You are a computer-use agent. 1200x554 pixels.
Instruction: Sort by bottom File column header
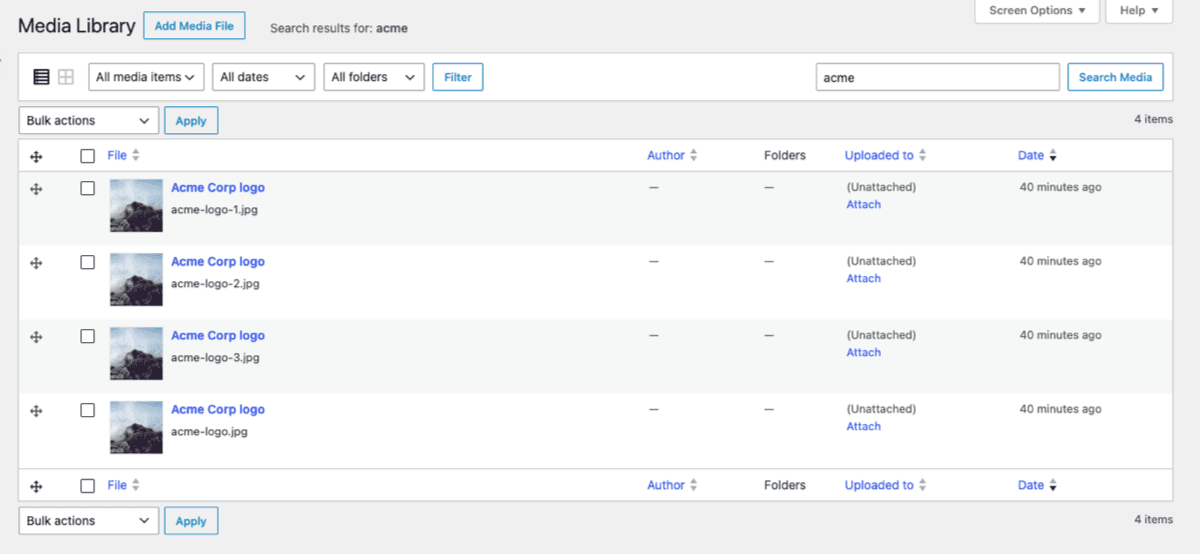click(x=117, y=485)
